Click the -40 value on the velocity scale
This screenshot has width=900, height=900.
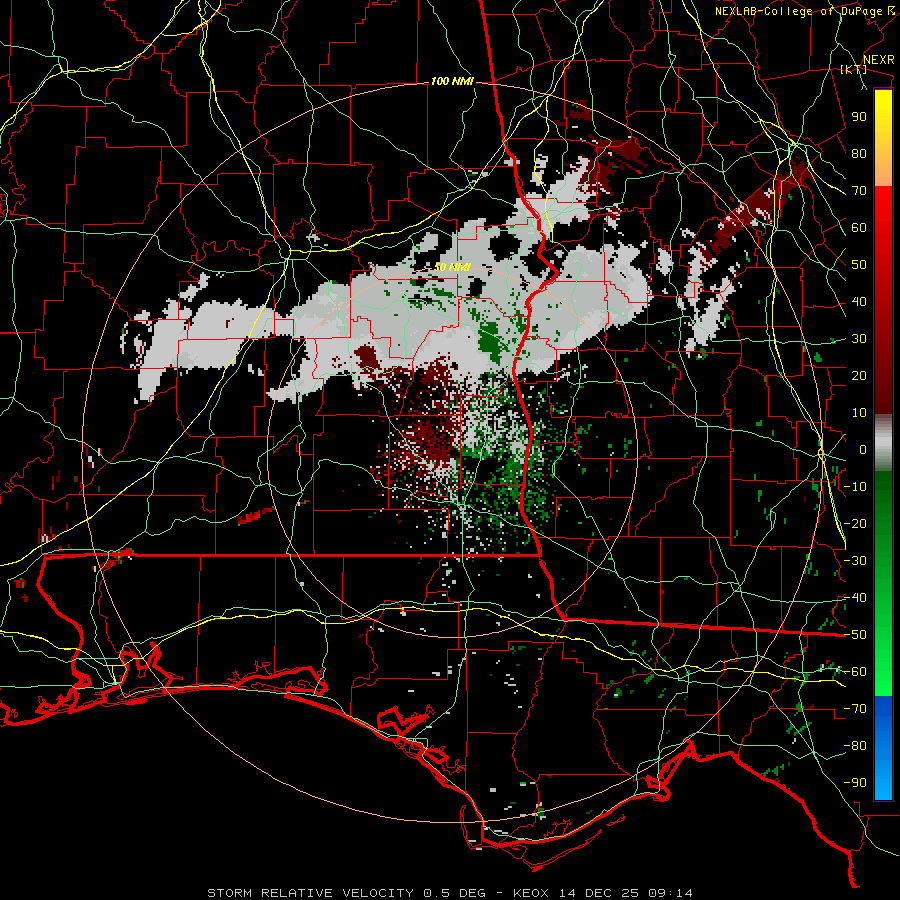(x=855, y=598)
